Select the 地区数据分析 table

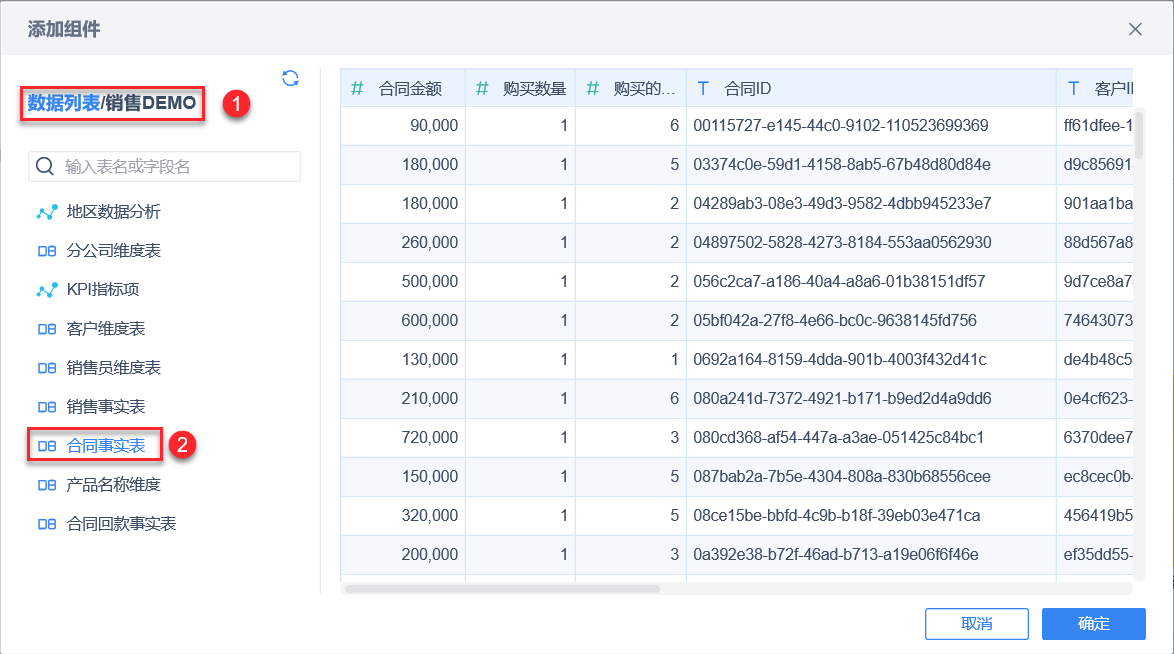click(x=113, y=212)
